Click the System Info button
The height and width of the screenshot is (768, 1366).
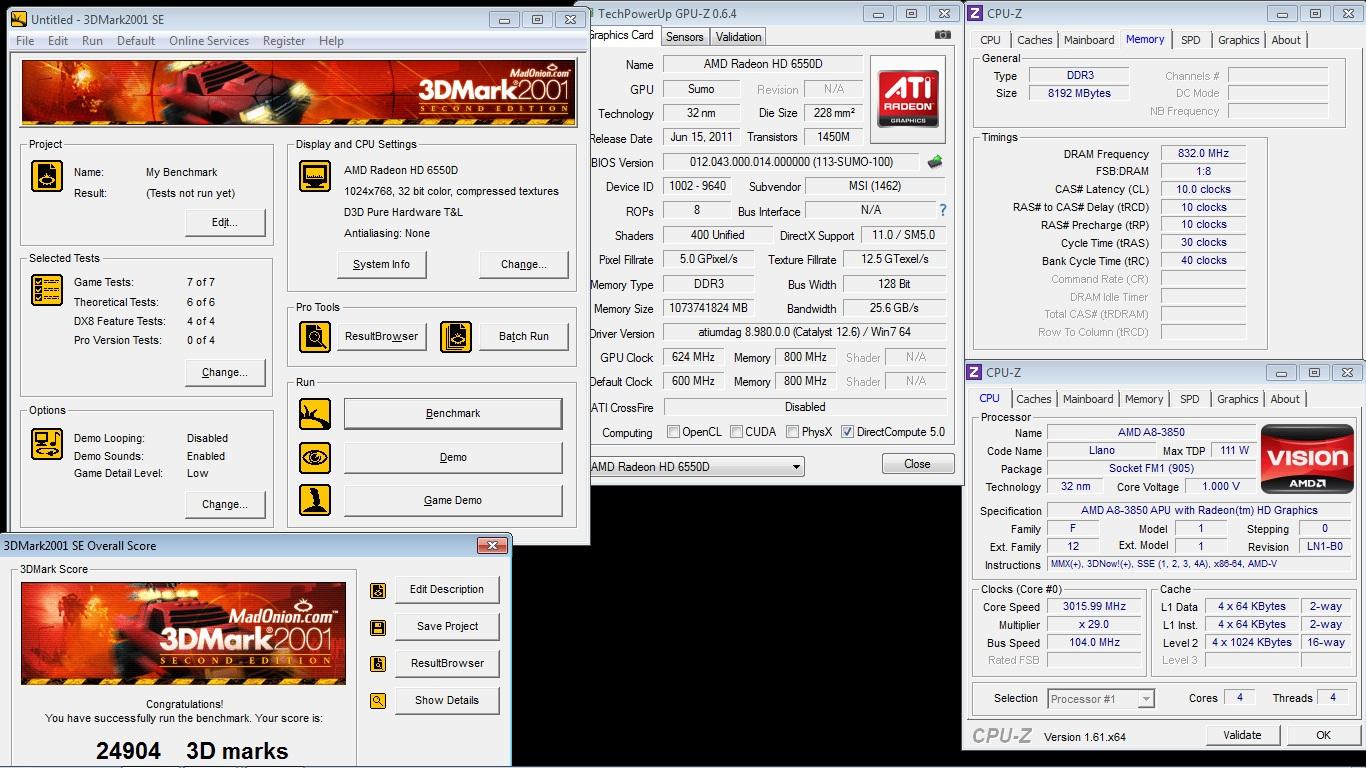381,264
